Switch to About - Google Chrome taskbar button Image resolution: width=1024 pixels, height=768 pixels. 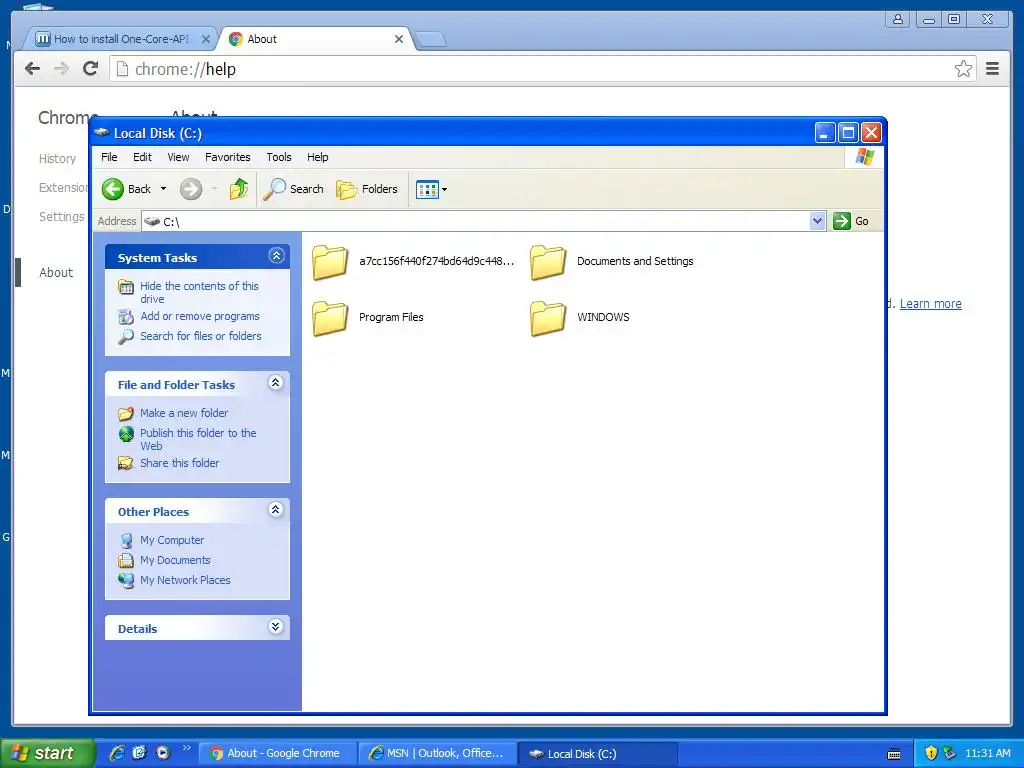(x=276, y=754)
